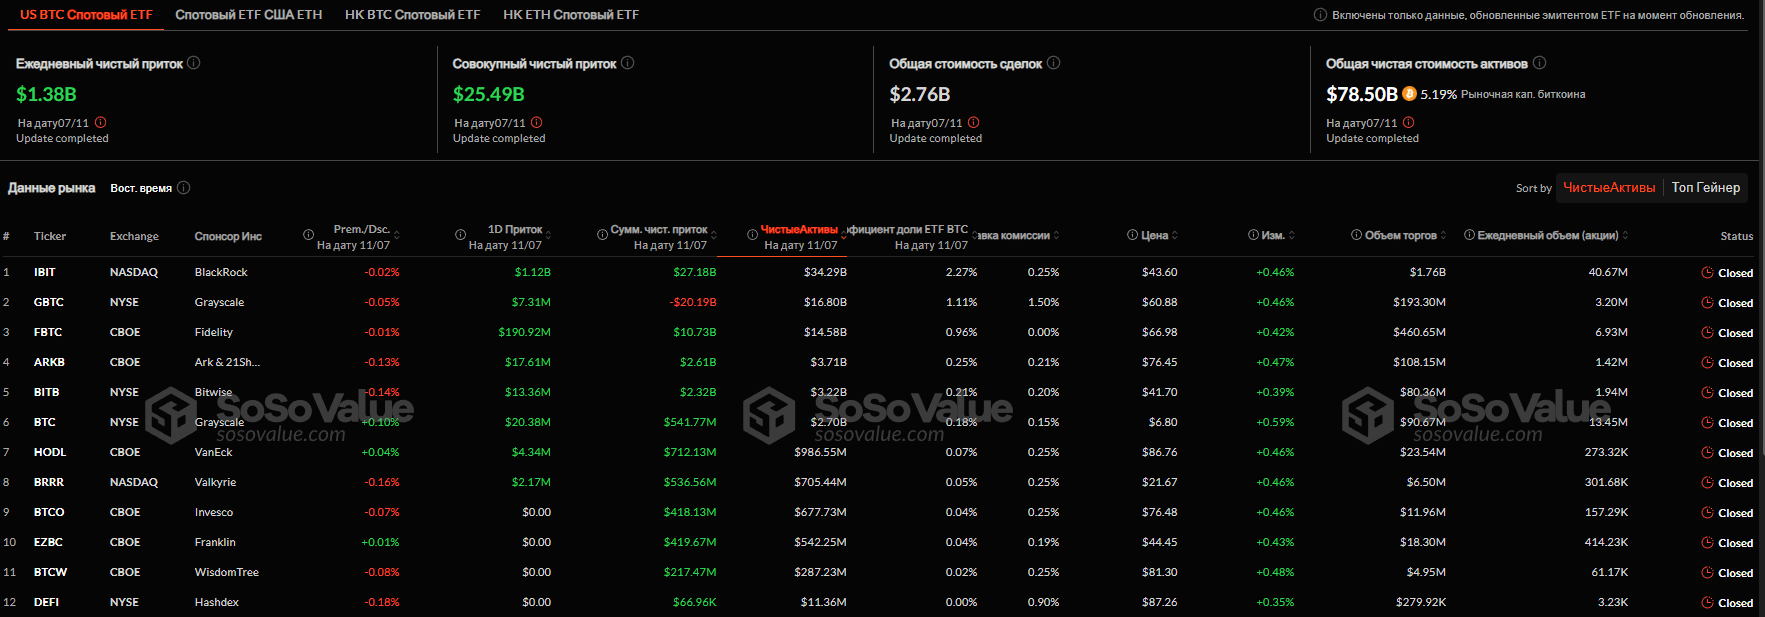The width and height of the screenshot is (1765, 617).
Task: Select the HK BTC Спотовый ETF tab
Action: pos(412,15)
